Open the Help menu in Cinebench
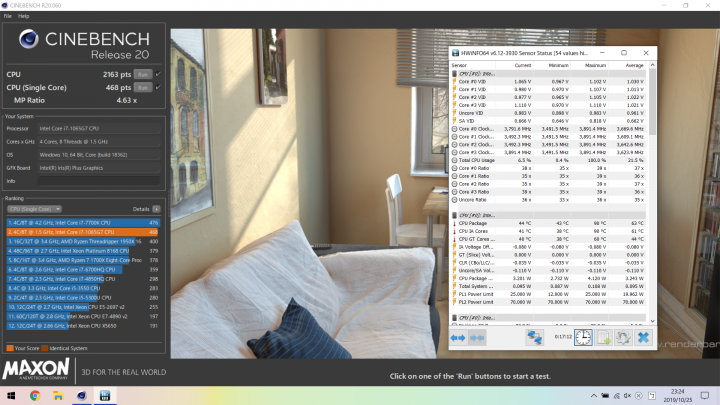 23,16
